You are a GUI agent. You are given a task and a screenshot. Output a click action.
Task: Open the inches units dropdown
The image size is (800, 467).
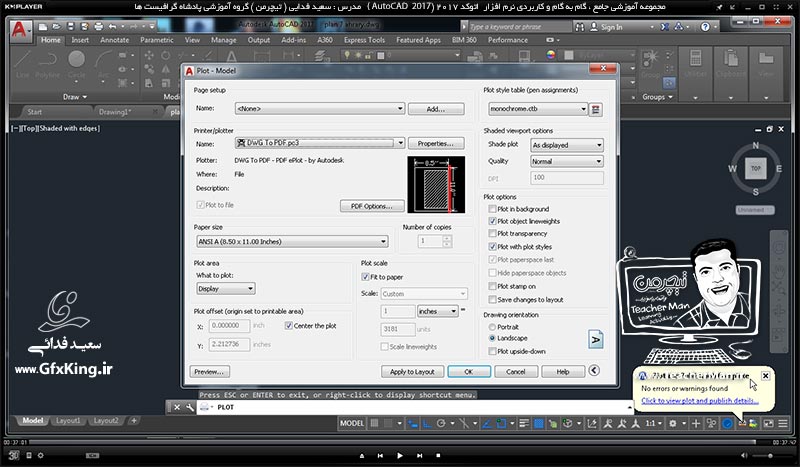(x=437, y=311)
